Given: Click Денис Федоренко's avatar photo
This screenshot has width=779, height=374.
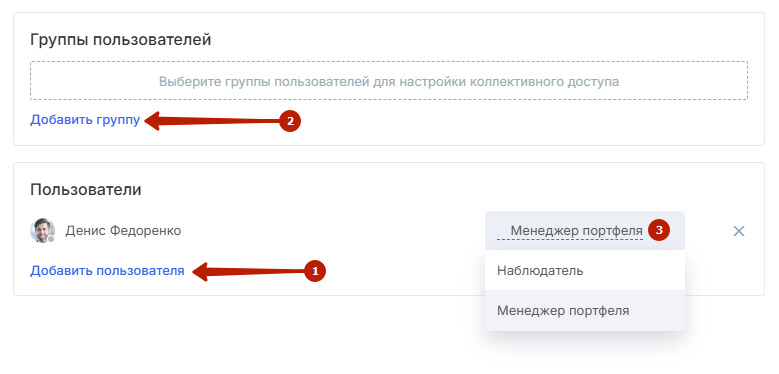Looking at the screenshot, I should click(42, 230).
